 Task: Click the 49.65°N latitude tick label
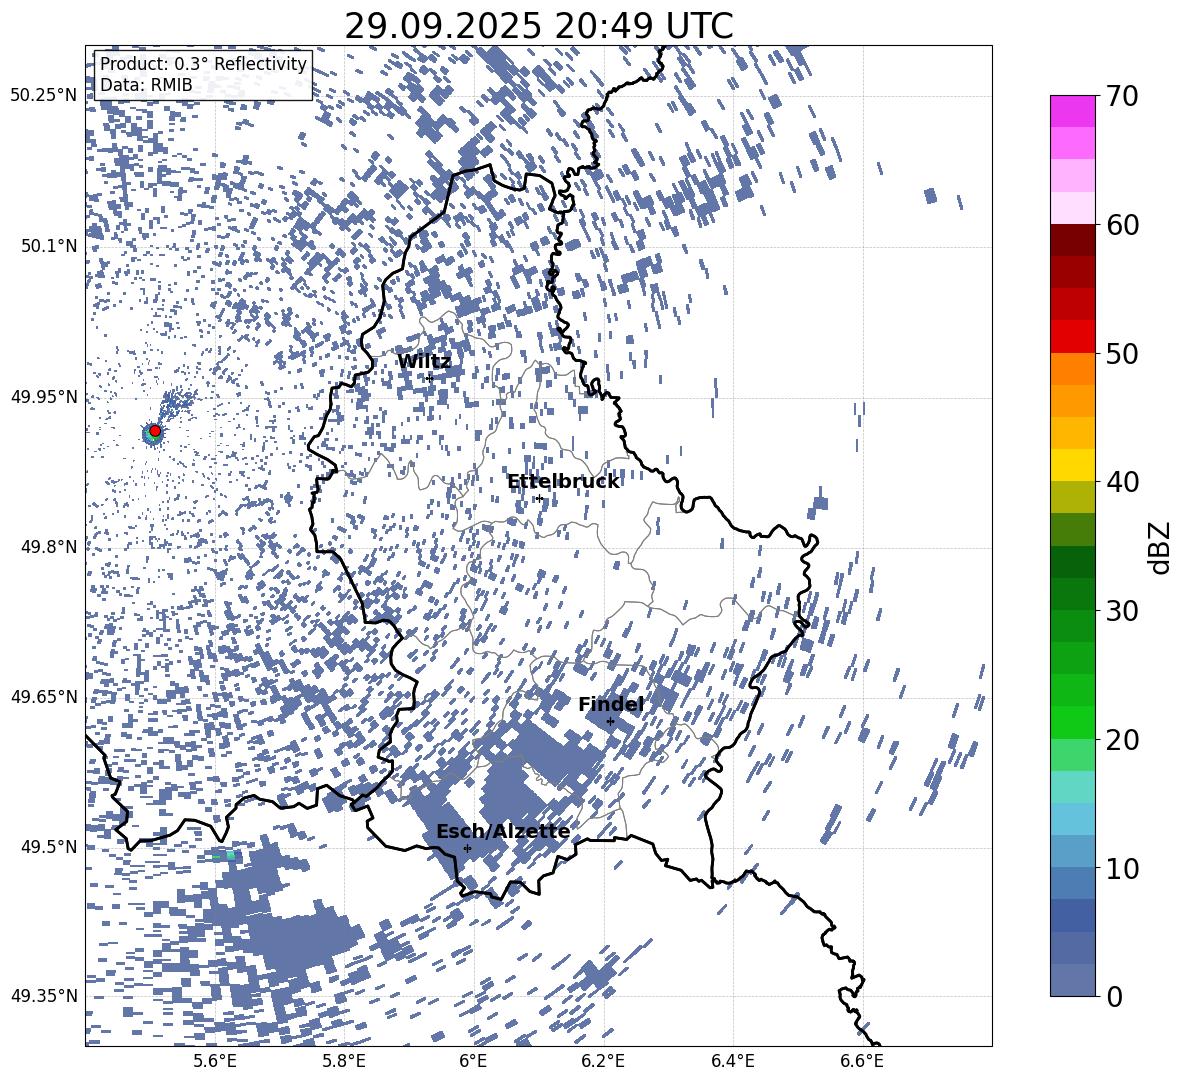[x=44, y=696]
